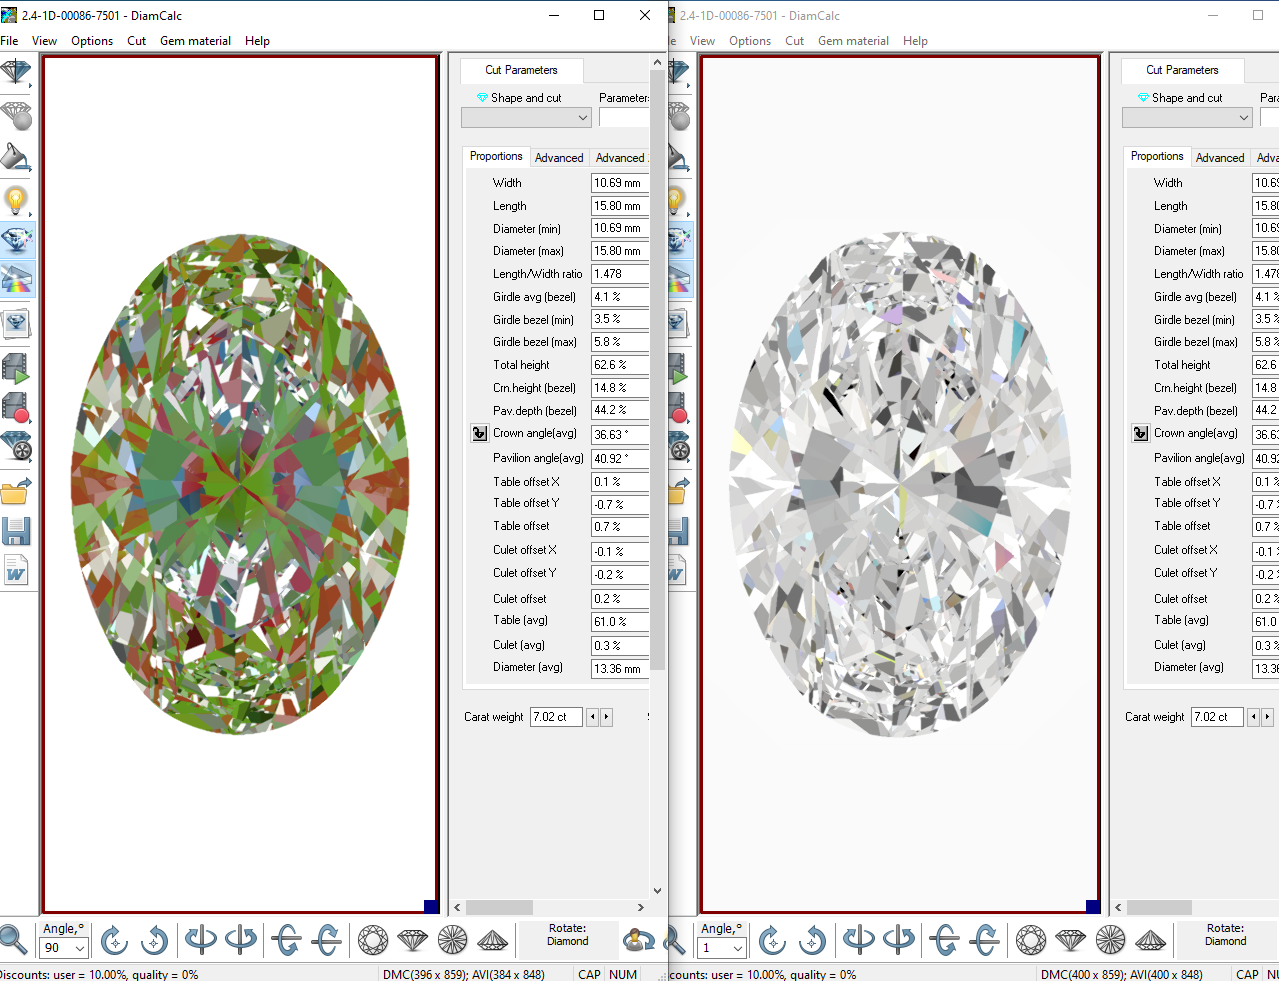Click the record movie film icon
The height and width of the screenshot is (981, 1279).
tap(16, 407)
